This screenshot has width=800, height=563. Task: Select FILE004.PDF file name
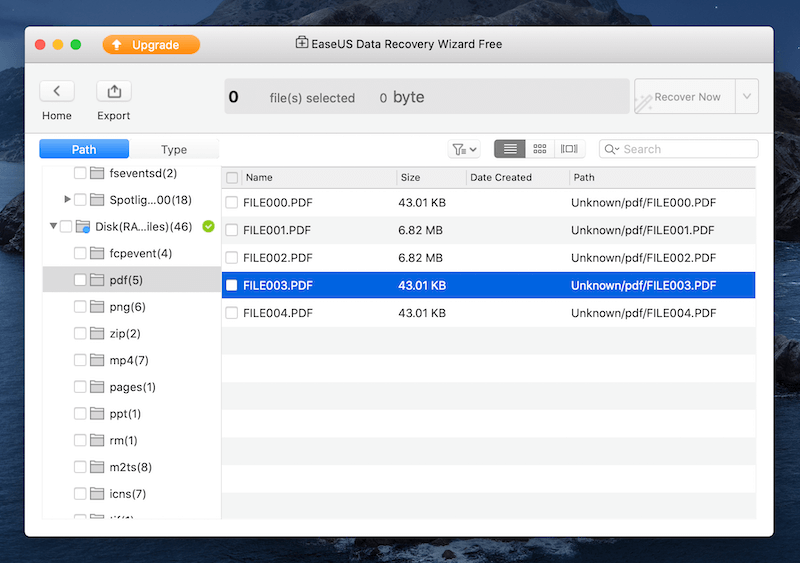point(278,313)
